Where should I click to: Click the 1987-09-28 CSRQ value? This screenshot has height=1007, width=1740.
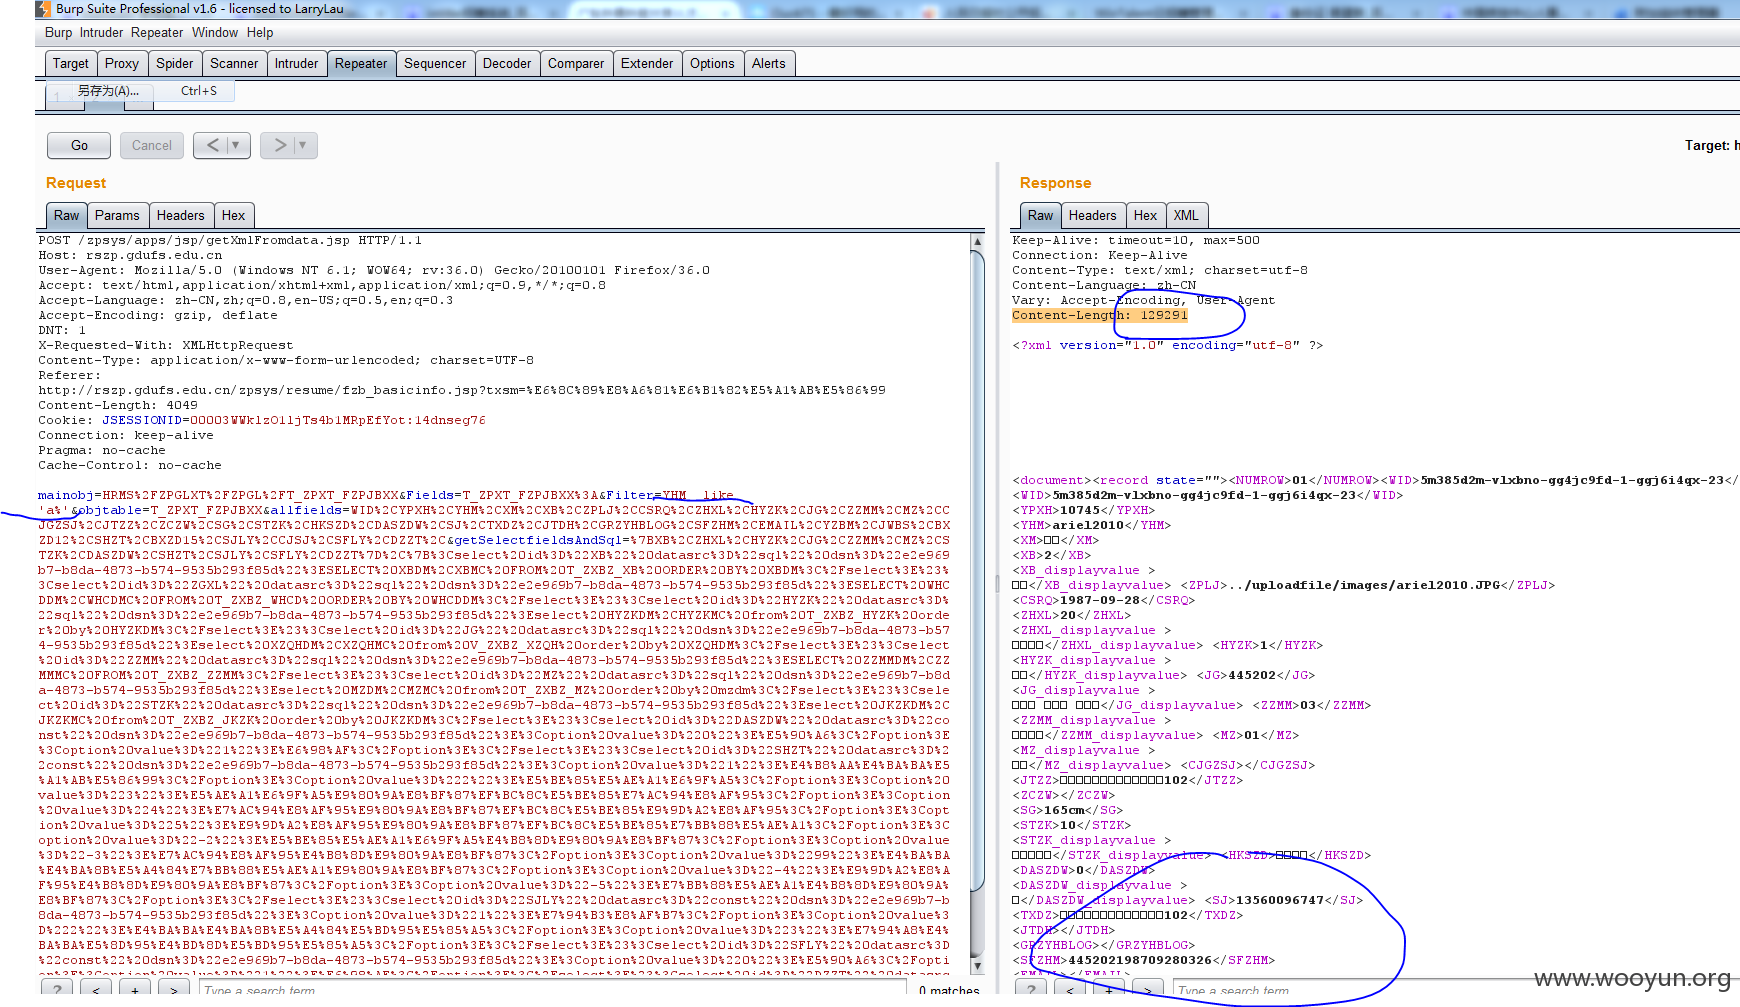[1100, 600]
